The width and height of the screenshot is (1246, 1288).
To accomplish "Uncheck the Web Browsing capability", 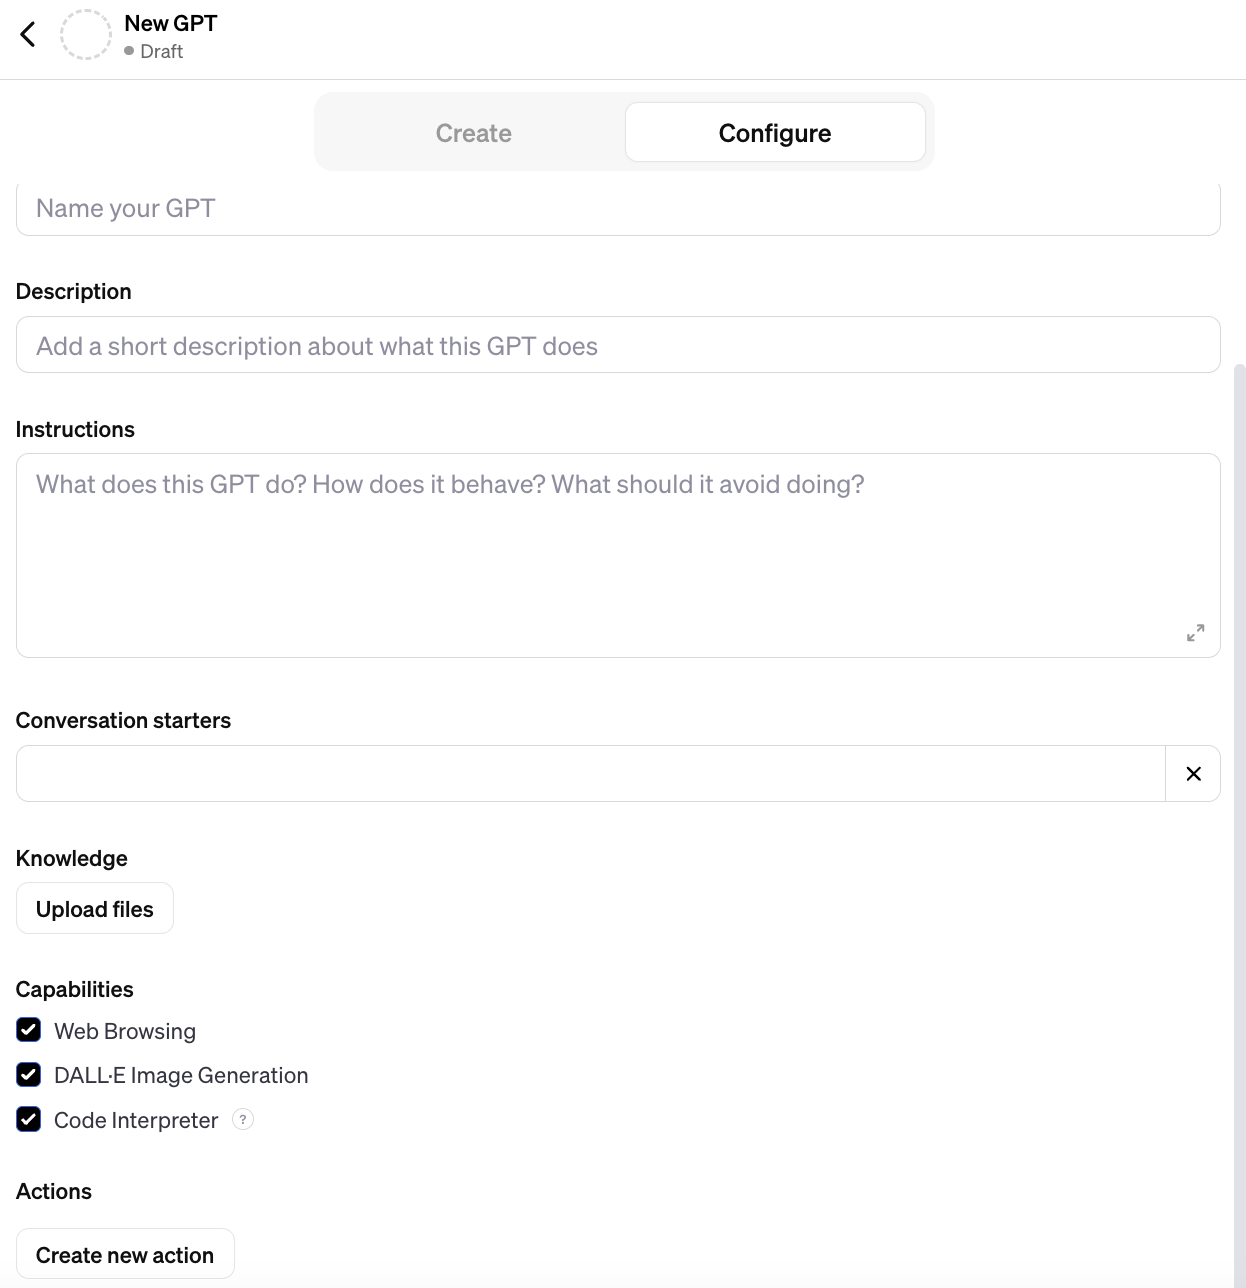I will coord(29,1030).
